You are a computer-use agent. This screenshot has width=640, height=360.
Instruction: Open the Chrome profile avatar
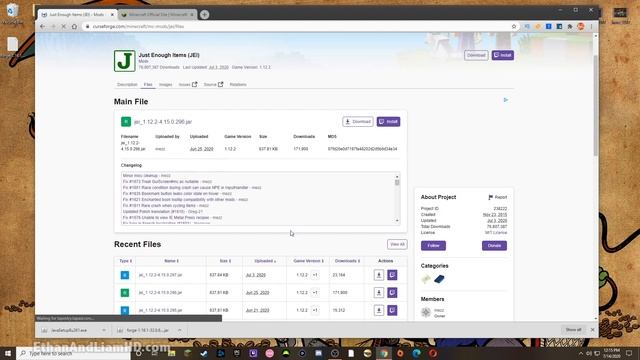point(580,27)
